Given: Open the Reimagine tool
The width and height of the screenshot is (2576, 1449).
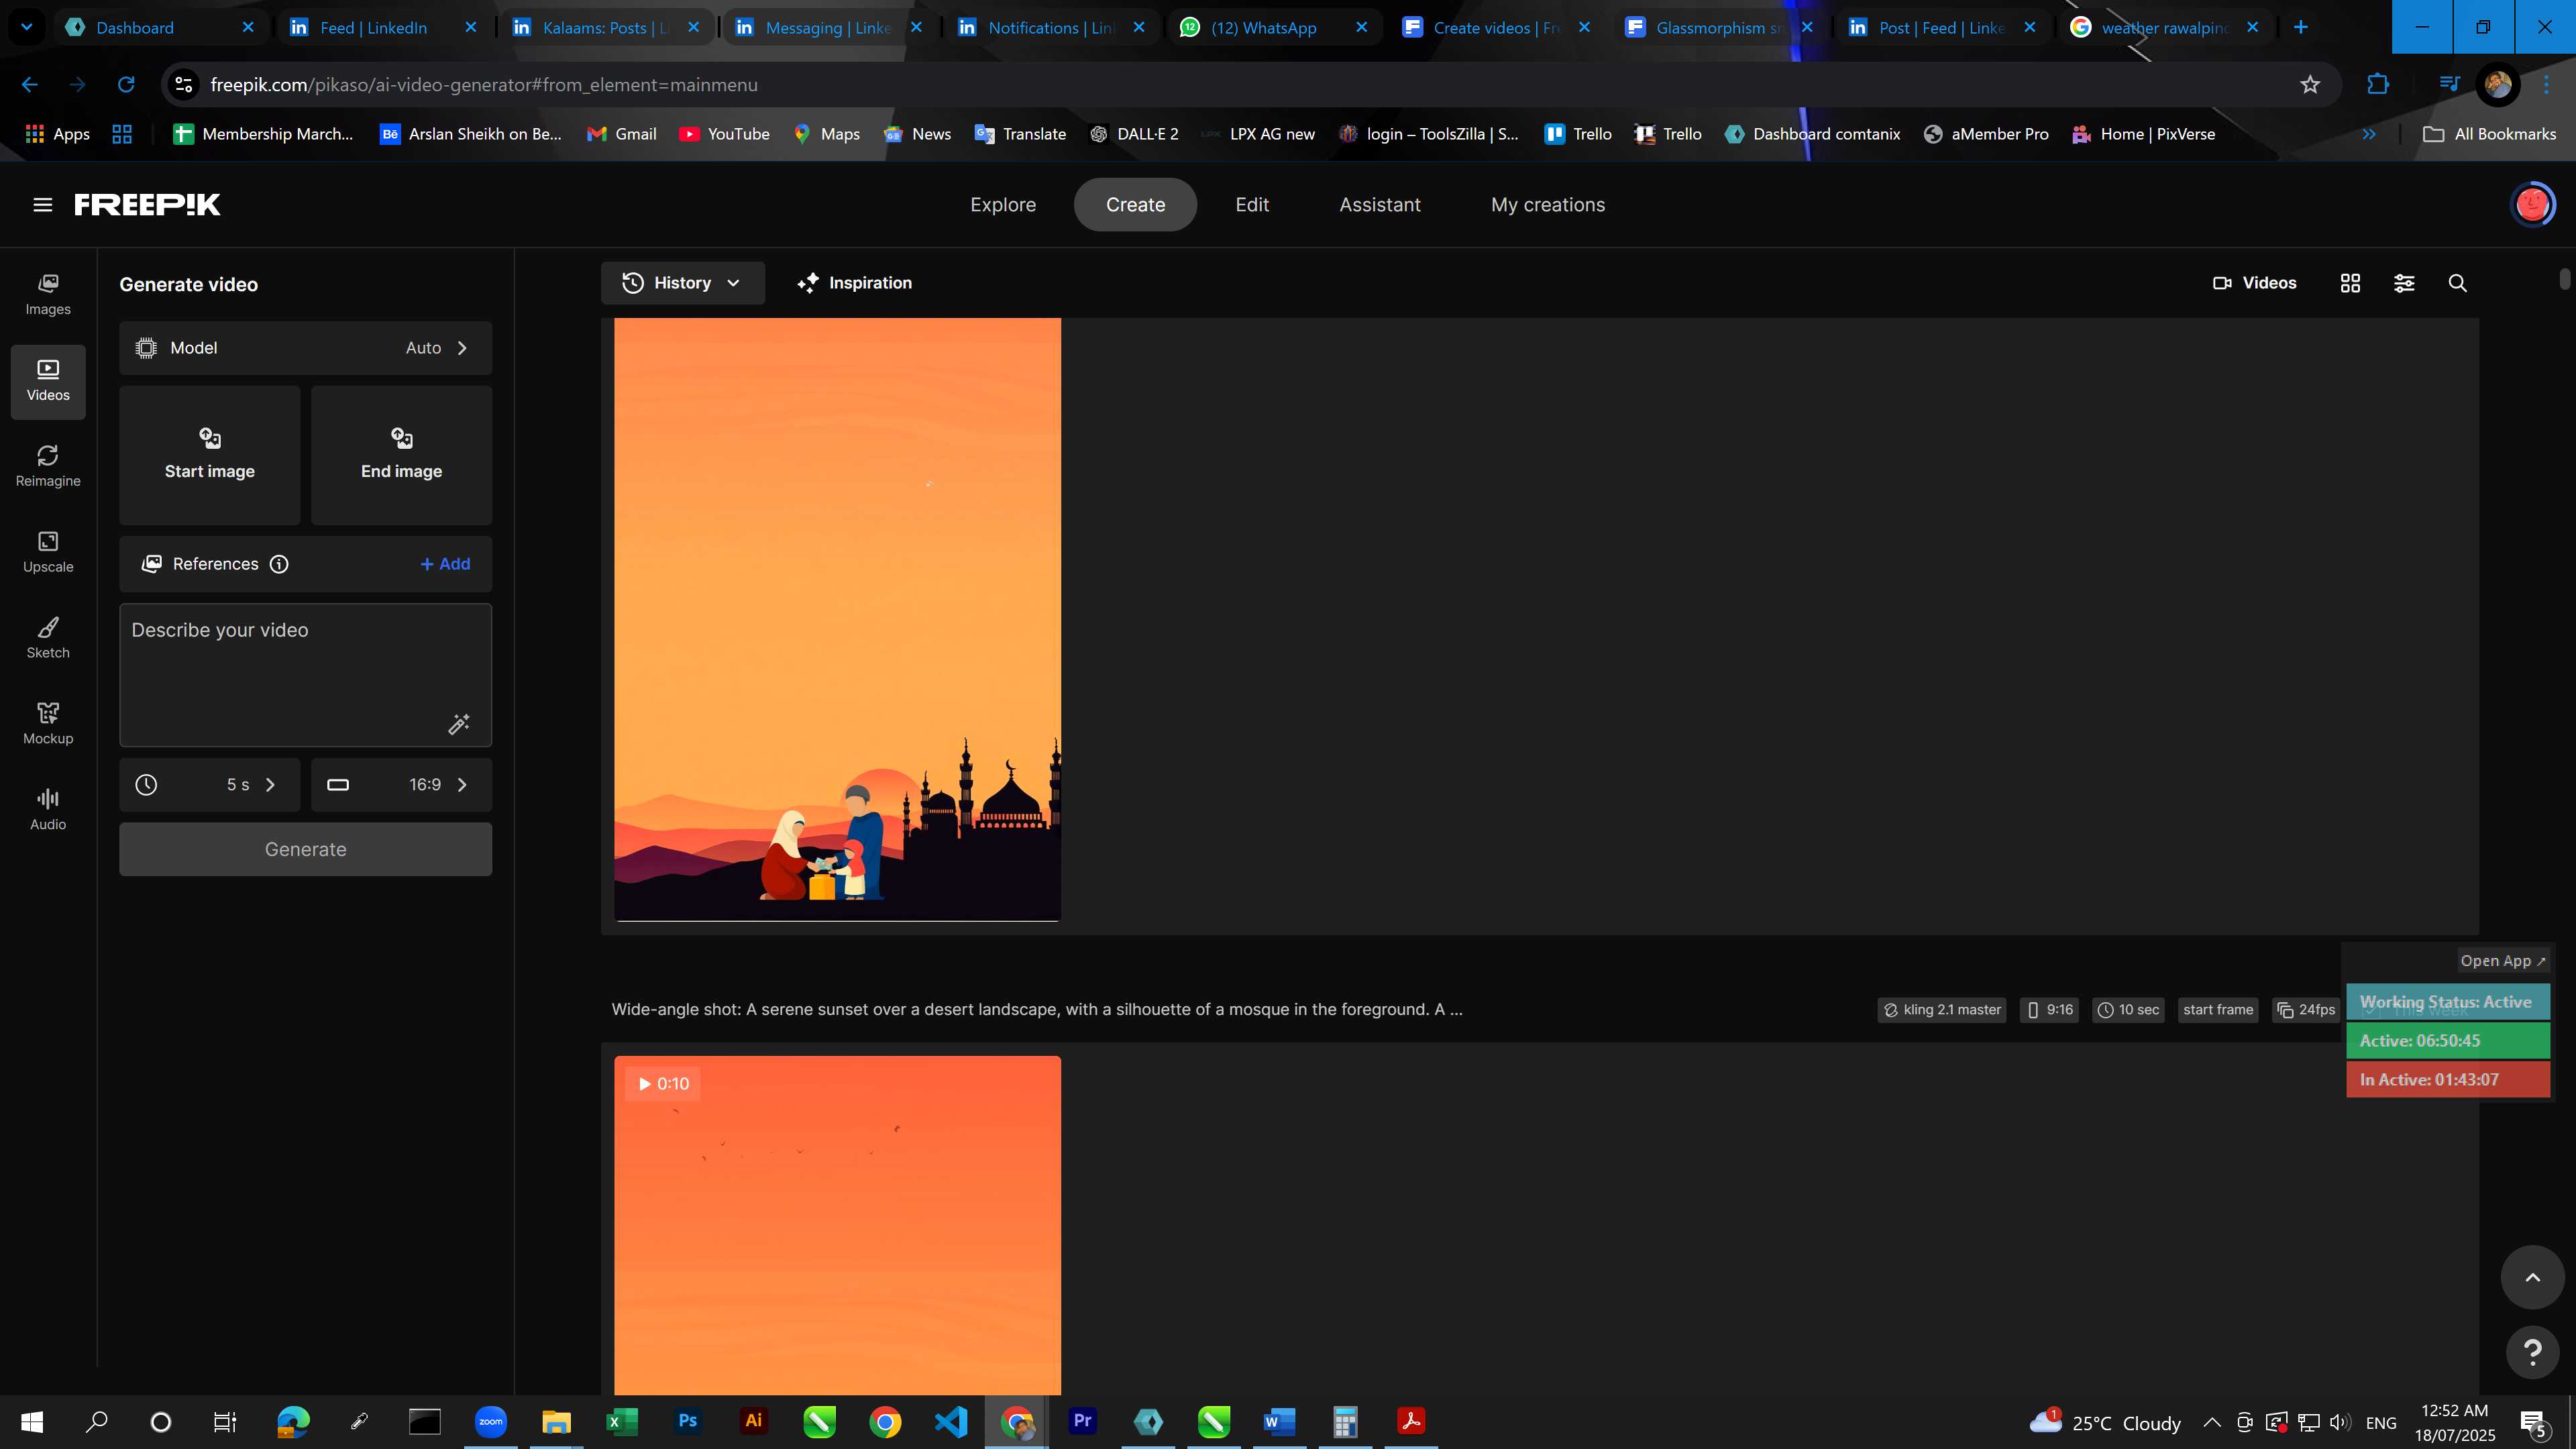Looking at the screenshot, I should click(x=48, y=467).
